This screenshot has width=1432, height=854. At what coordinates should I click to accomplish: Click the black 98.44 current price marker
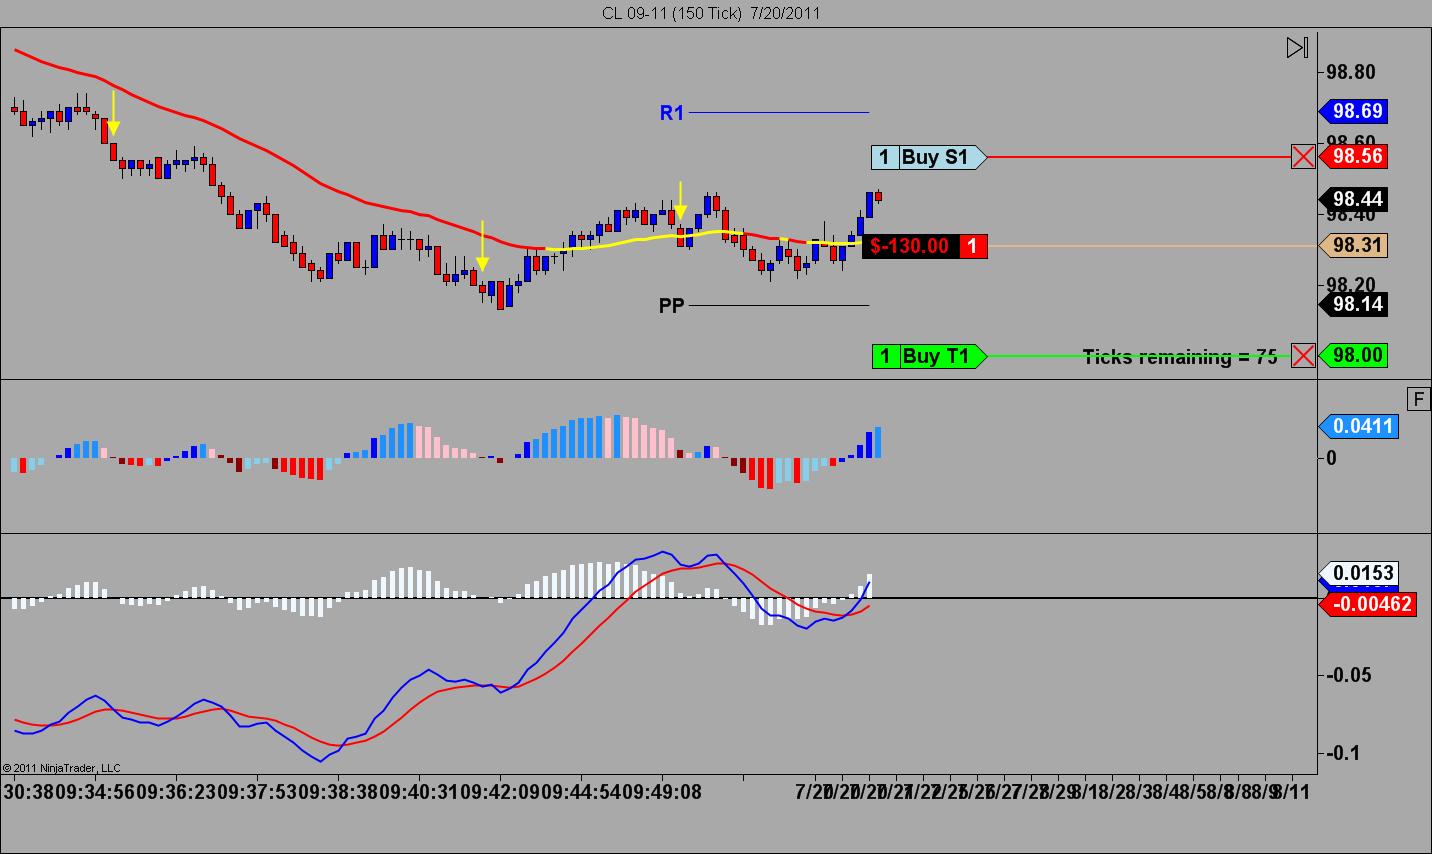(1353, 199)
